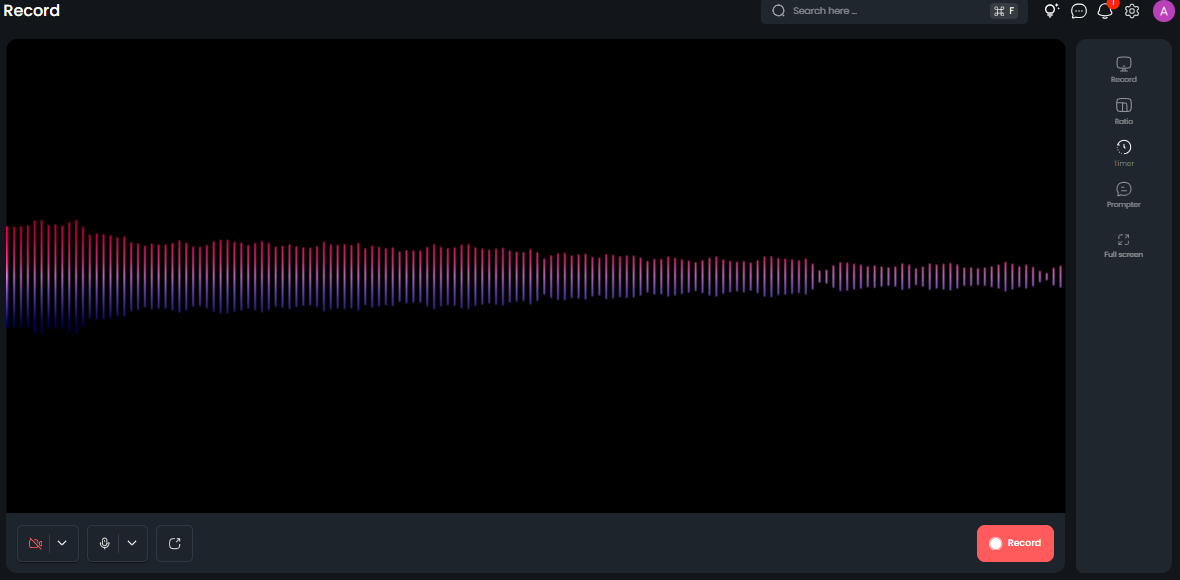
Task: Open the Prompter tool
Action: (1124, 195)
